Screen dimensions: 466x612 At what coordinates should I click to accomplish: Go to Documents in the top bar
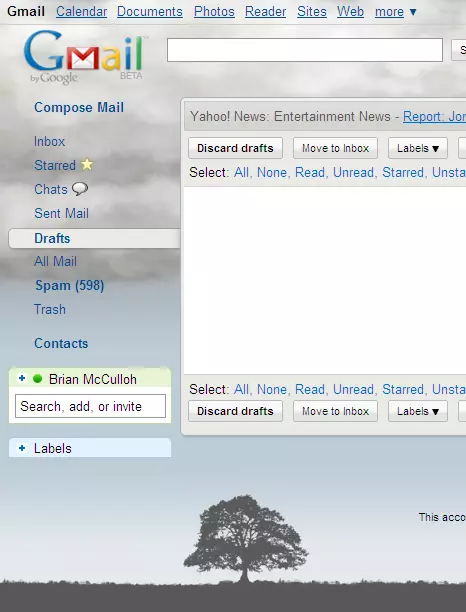click(x=149, y=12)
